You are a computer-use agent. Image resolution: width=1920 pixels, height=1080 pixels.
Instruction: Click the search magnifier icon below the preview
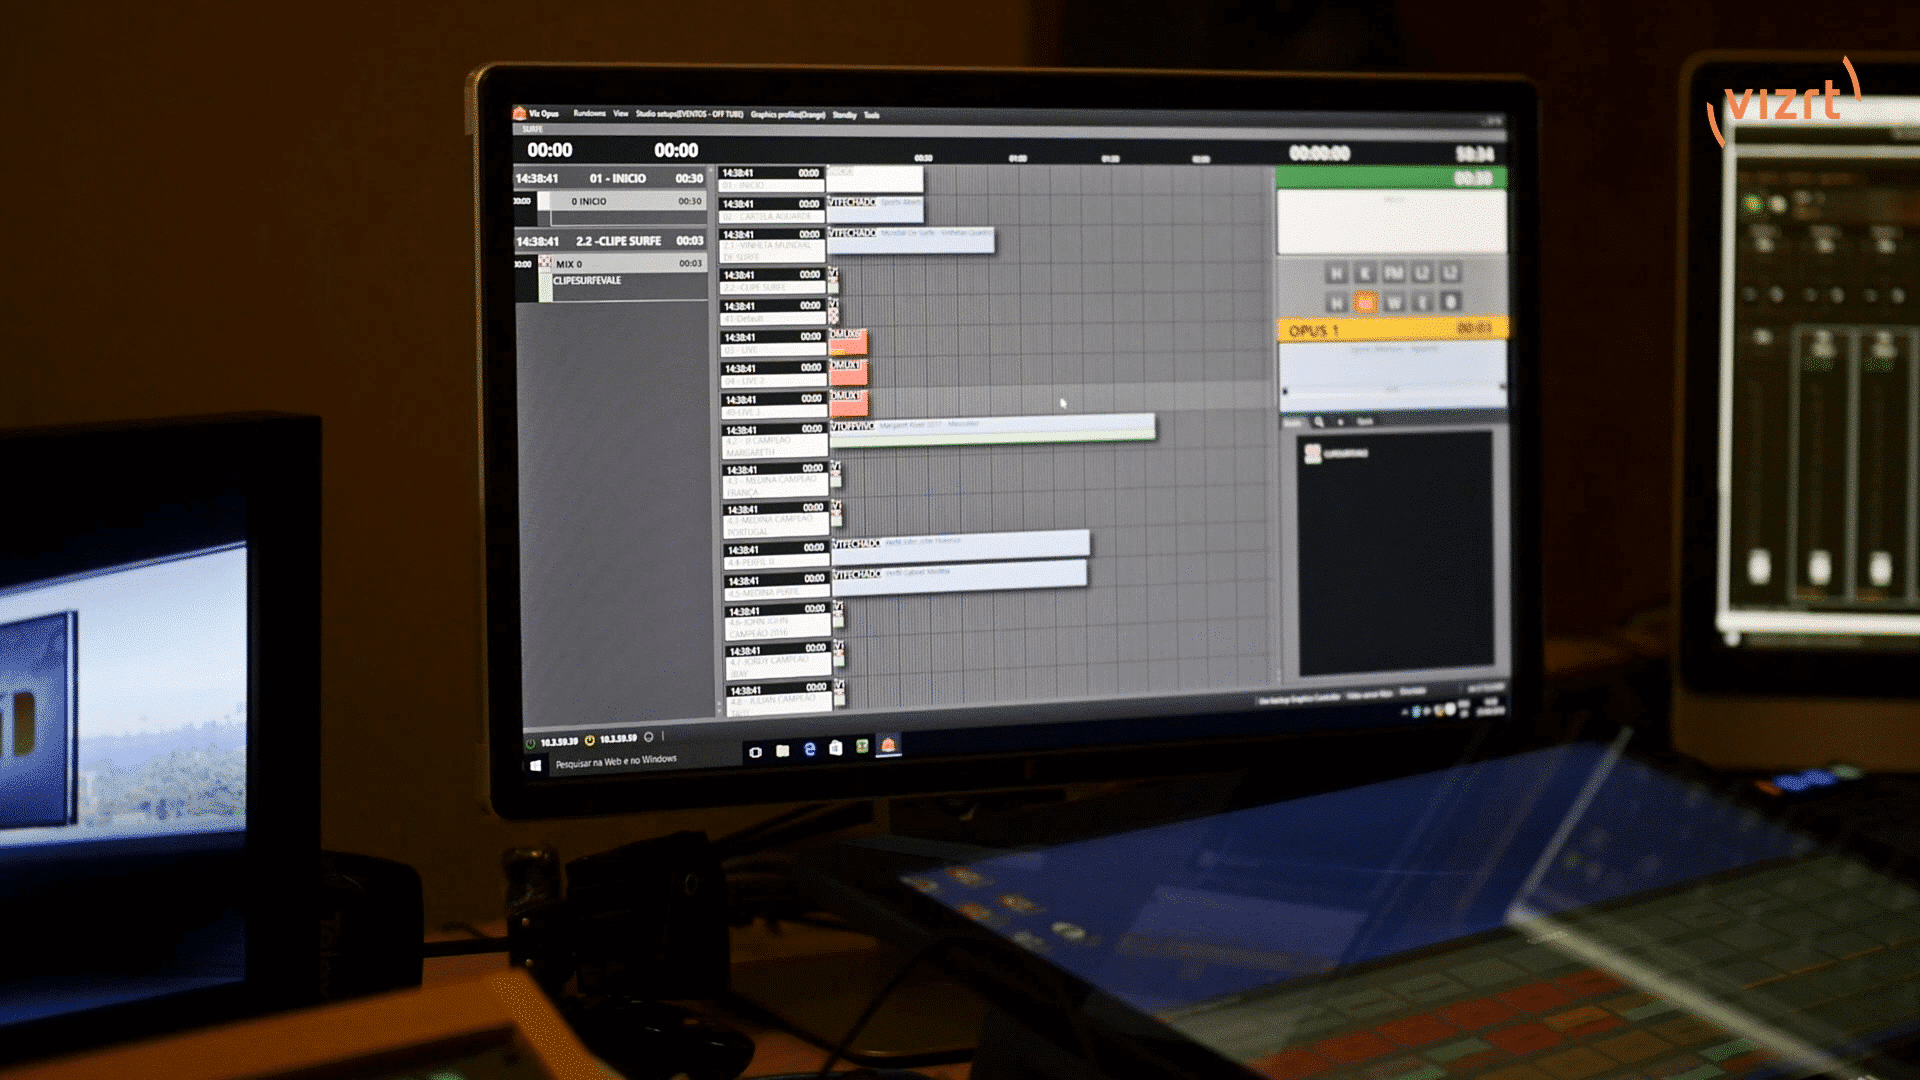click(1319, 422)
